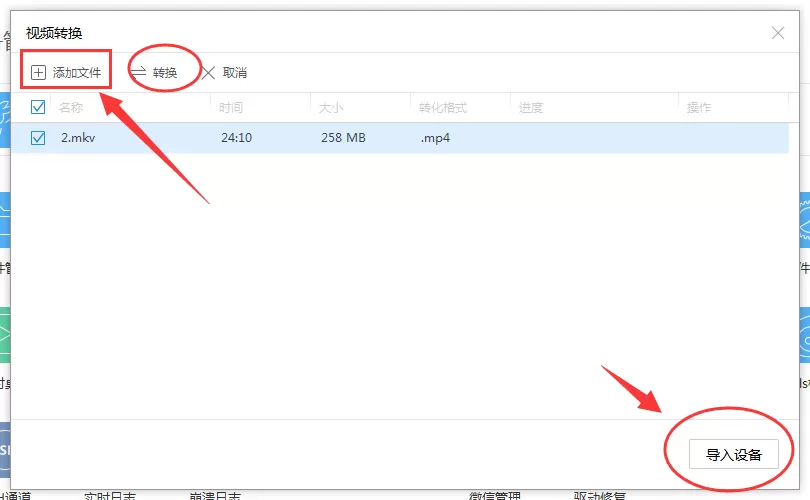Cancel using the 取消 label
This screenshot has width=810, height=500.
click(x=235, y=73)
